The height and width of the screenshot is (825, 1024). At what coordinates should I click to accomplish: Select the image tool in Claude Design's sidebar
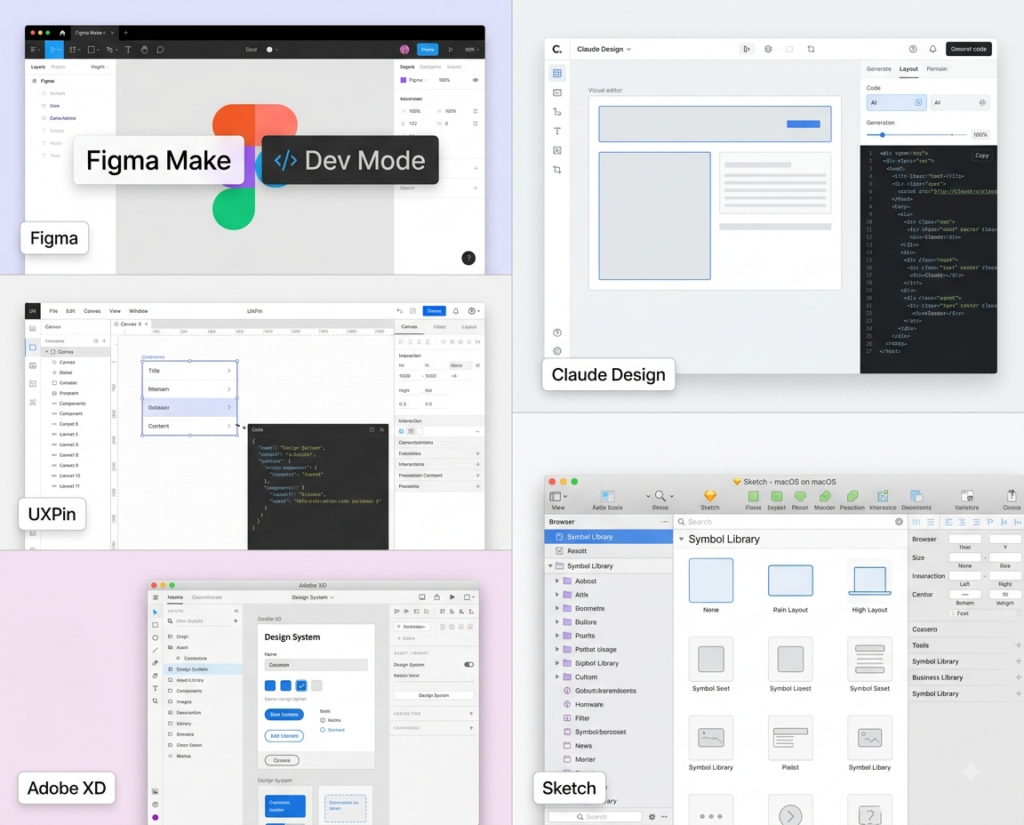(557, 150)
